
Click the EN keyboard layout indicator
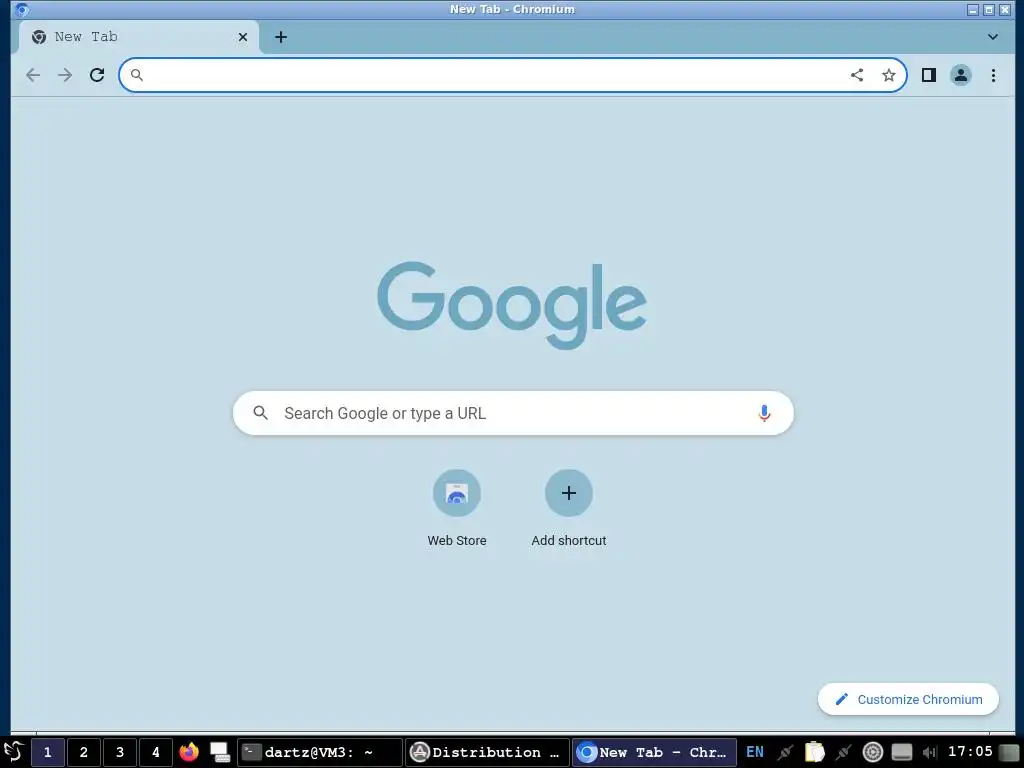pos(755,752)
